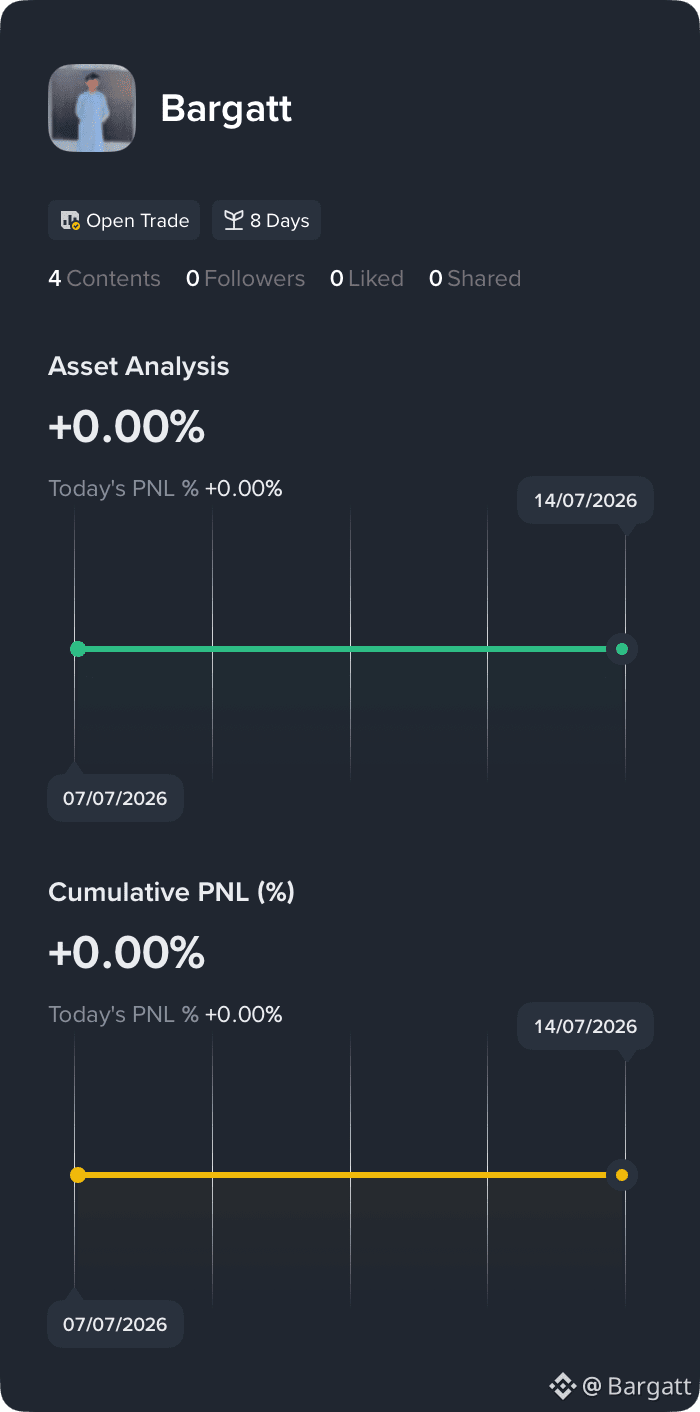Click the @ Bargatt watermark text

(637, 1386)
